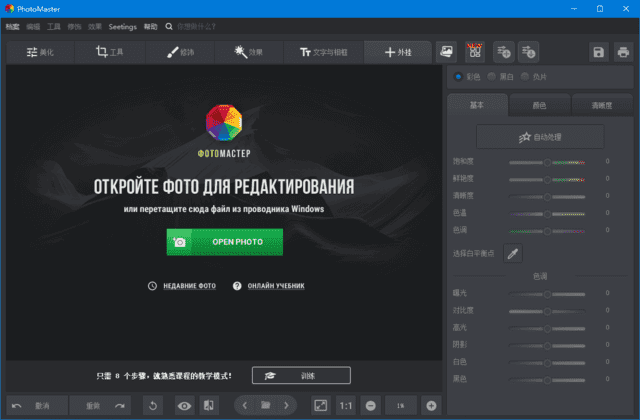The image size is (640, 420).
Task: Click the 饱和度 saturation slider handle
Action: [547, 161]
